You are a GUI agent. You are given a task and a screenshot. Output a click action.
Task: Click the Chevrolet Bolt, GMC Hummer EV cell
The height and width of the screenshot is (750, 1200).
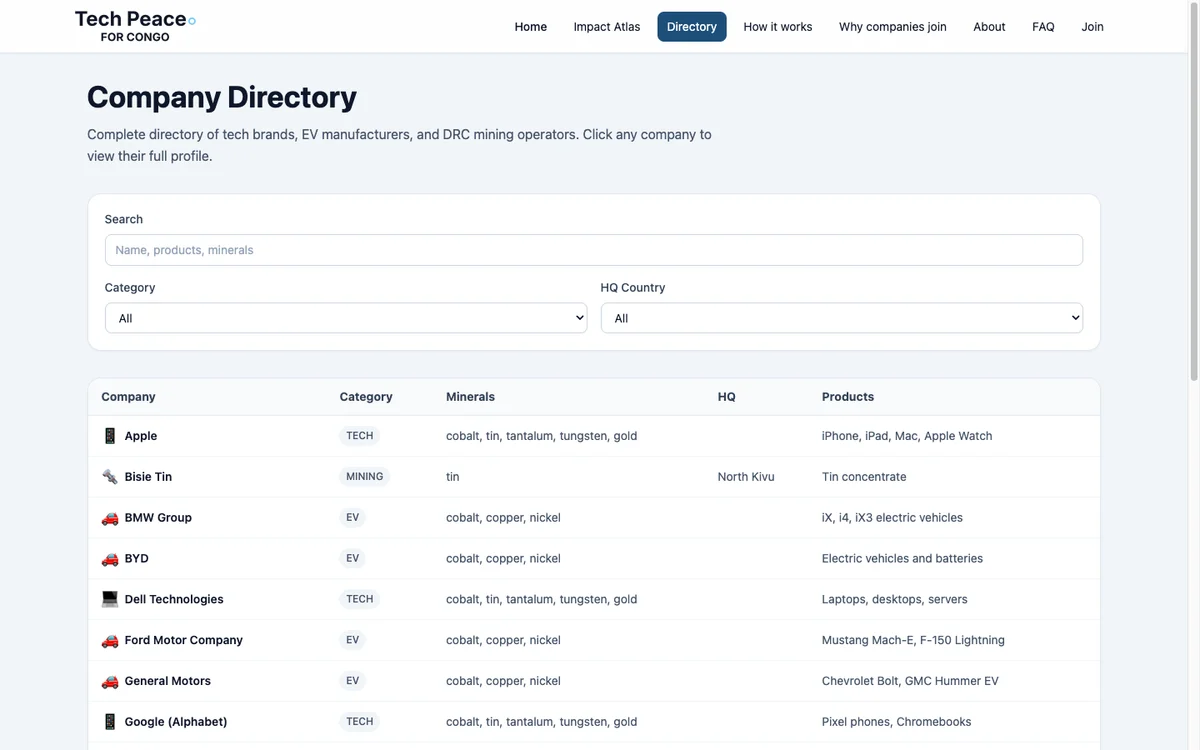point(910,681)
